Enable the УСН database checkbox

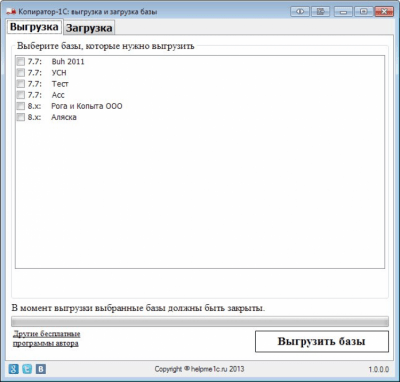click(x=21, y=72)
